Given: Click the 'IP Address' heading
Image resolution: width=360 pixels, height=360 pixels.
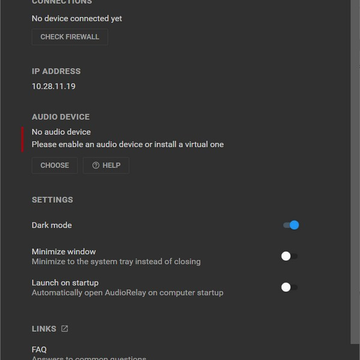Looking at the screenshot, I should [x=56, y=71].
